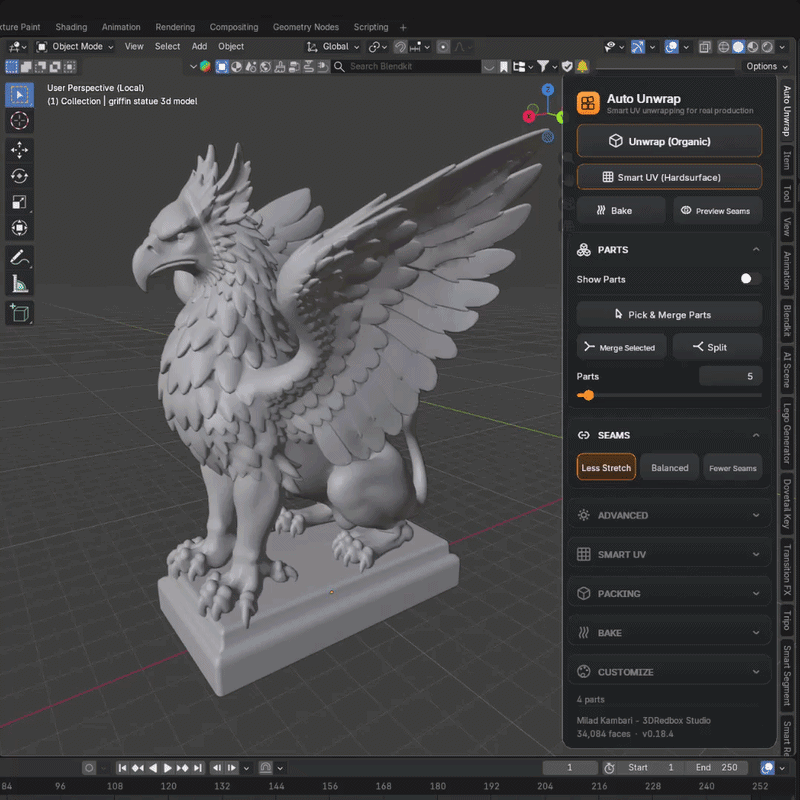This screenshot has height=800, width=800.
Task: Jump to the timeline start frame
Action: [x=122, y=768]
